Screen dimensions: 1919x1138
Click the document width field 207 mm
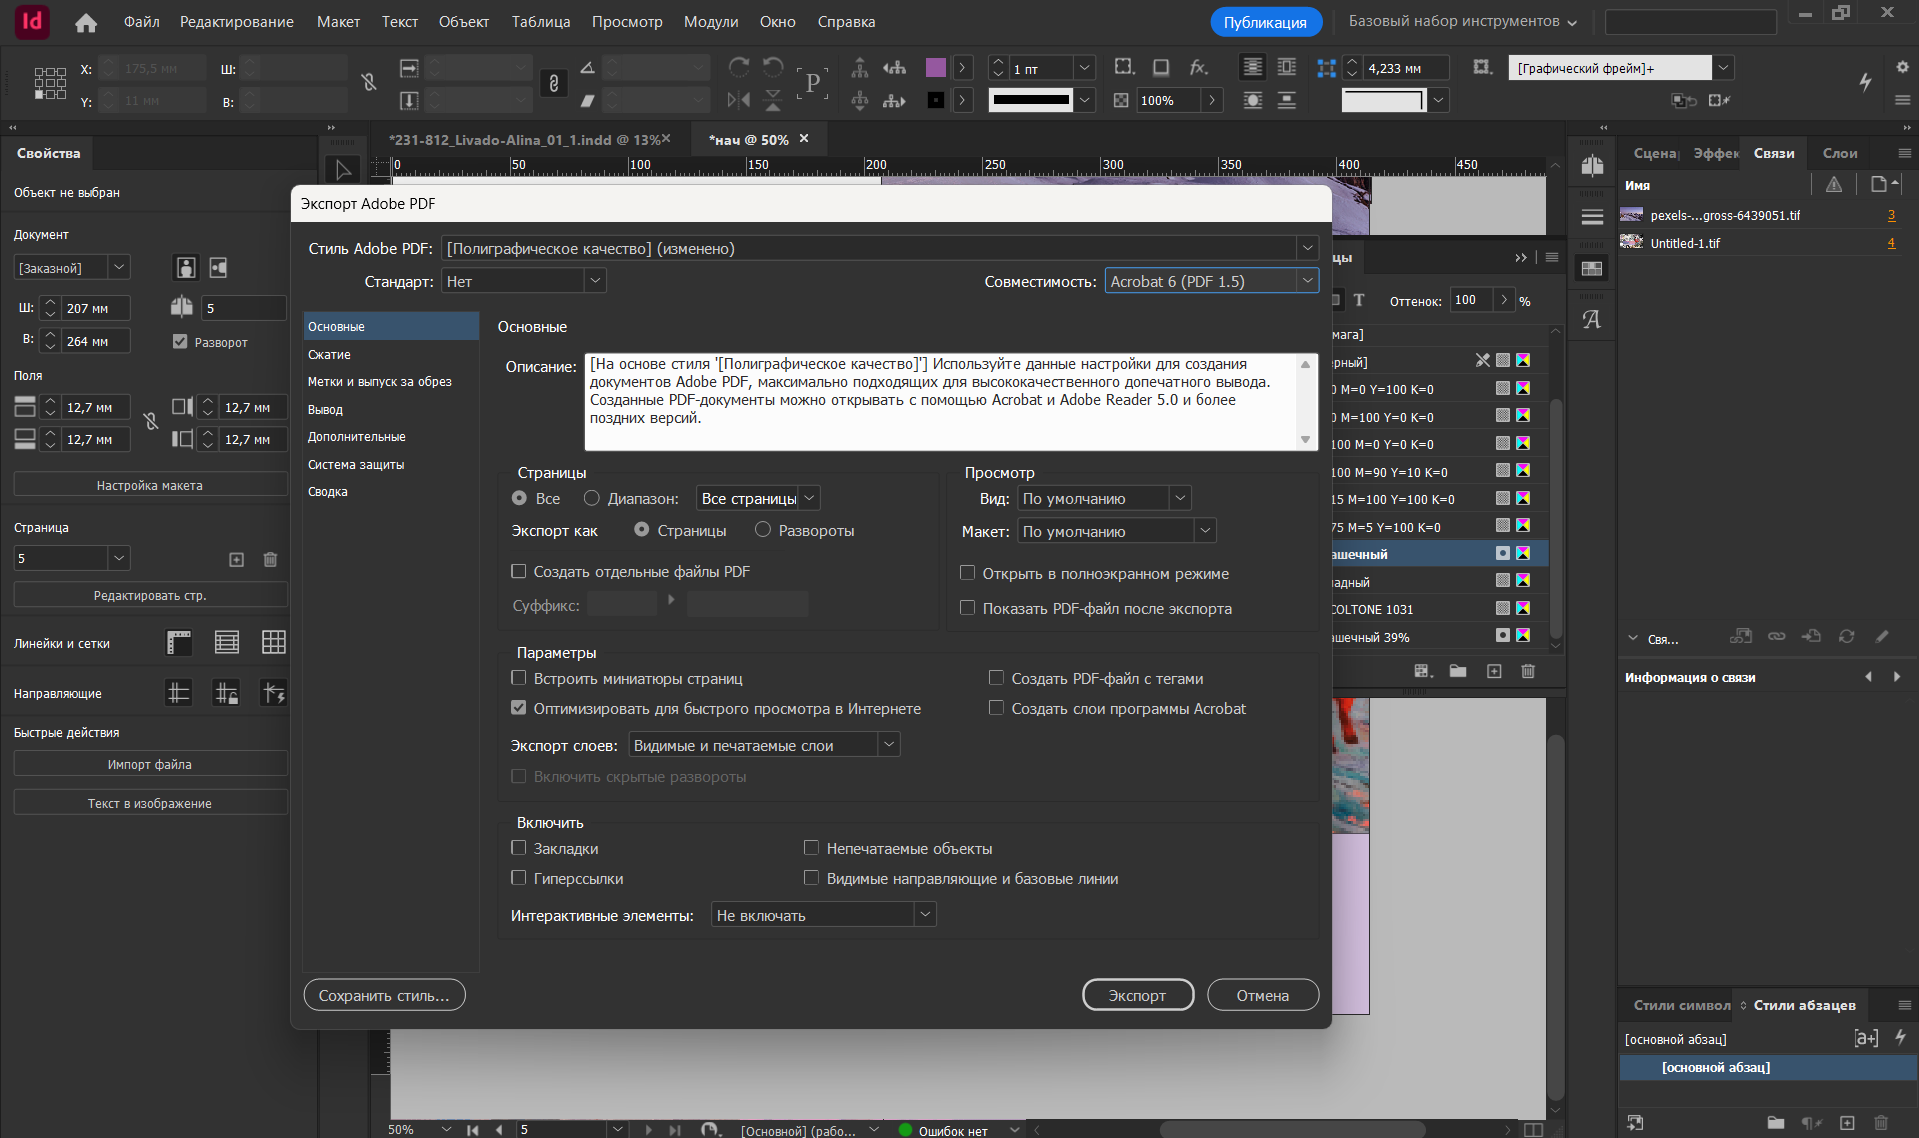pyautogui.click(x=96, y=308)
